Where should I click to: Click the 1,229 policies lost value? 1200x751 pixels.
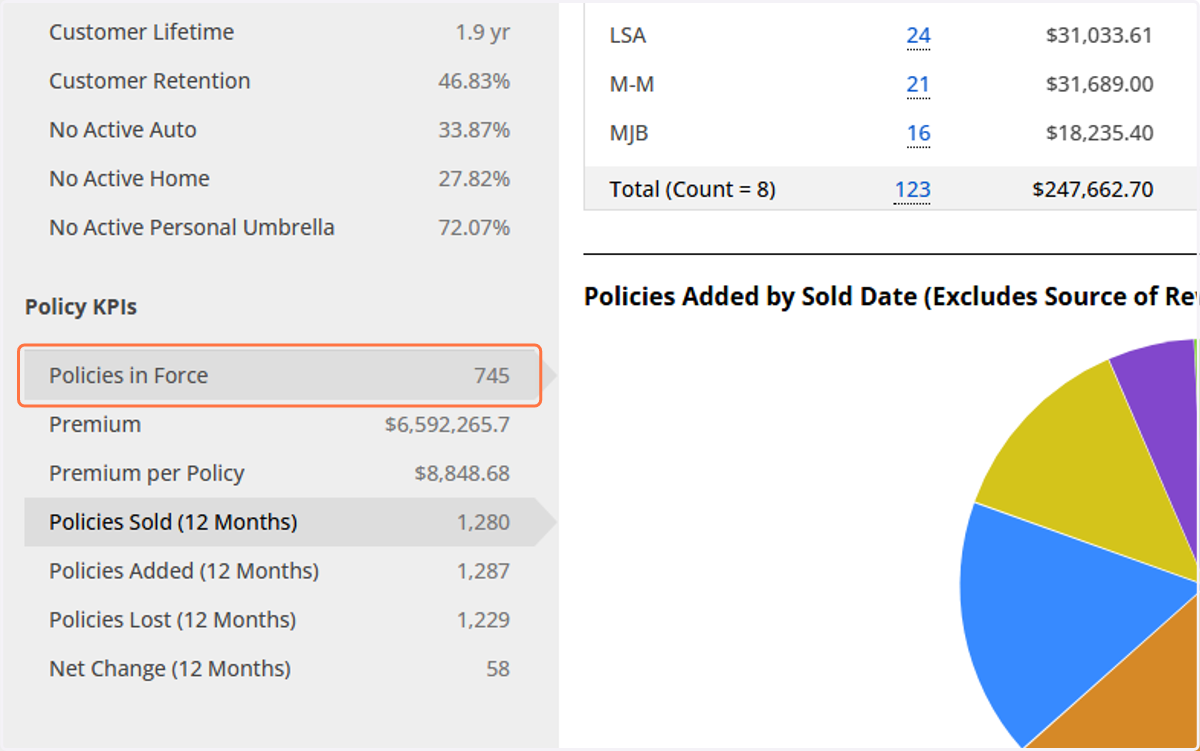point(484,620)
